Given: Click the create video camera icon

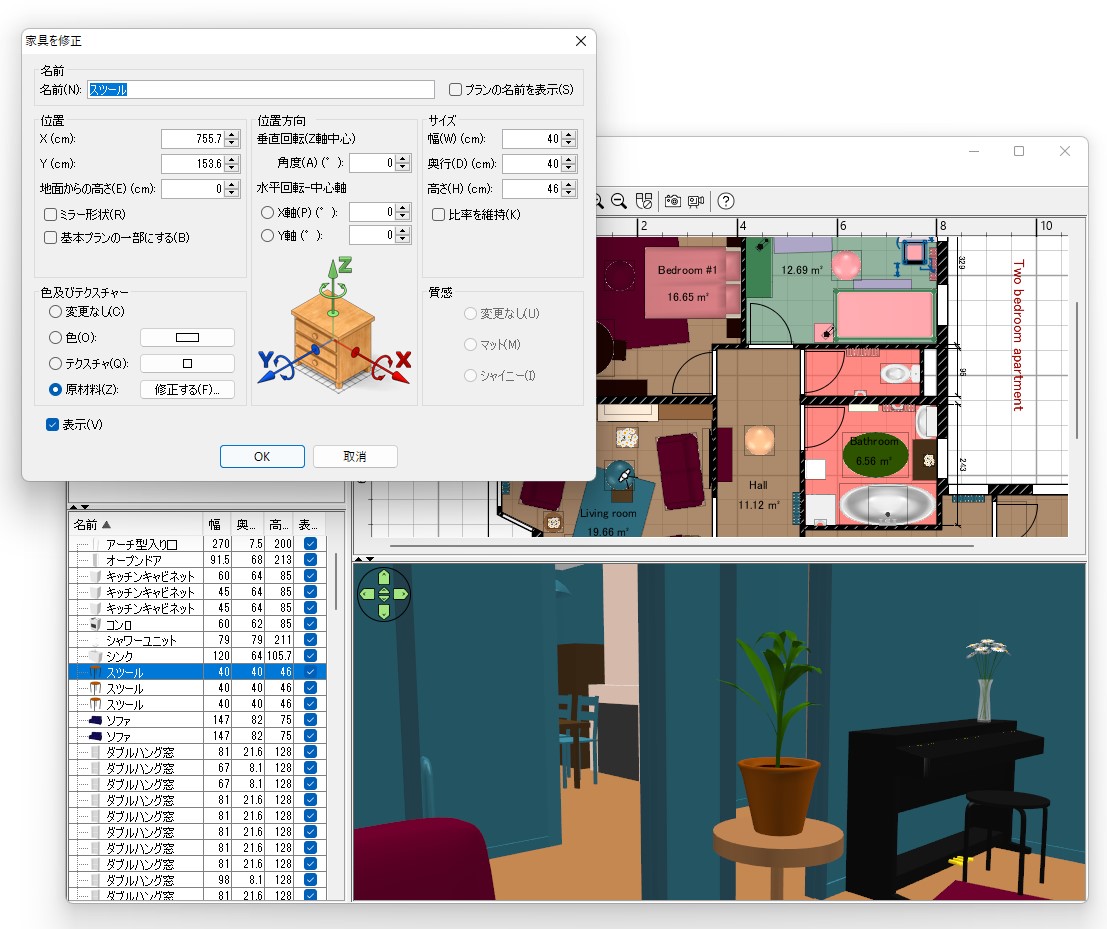Looking at the screenshot, I should [x=696, y=201].
